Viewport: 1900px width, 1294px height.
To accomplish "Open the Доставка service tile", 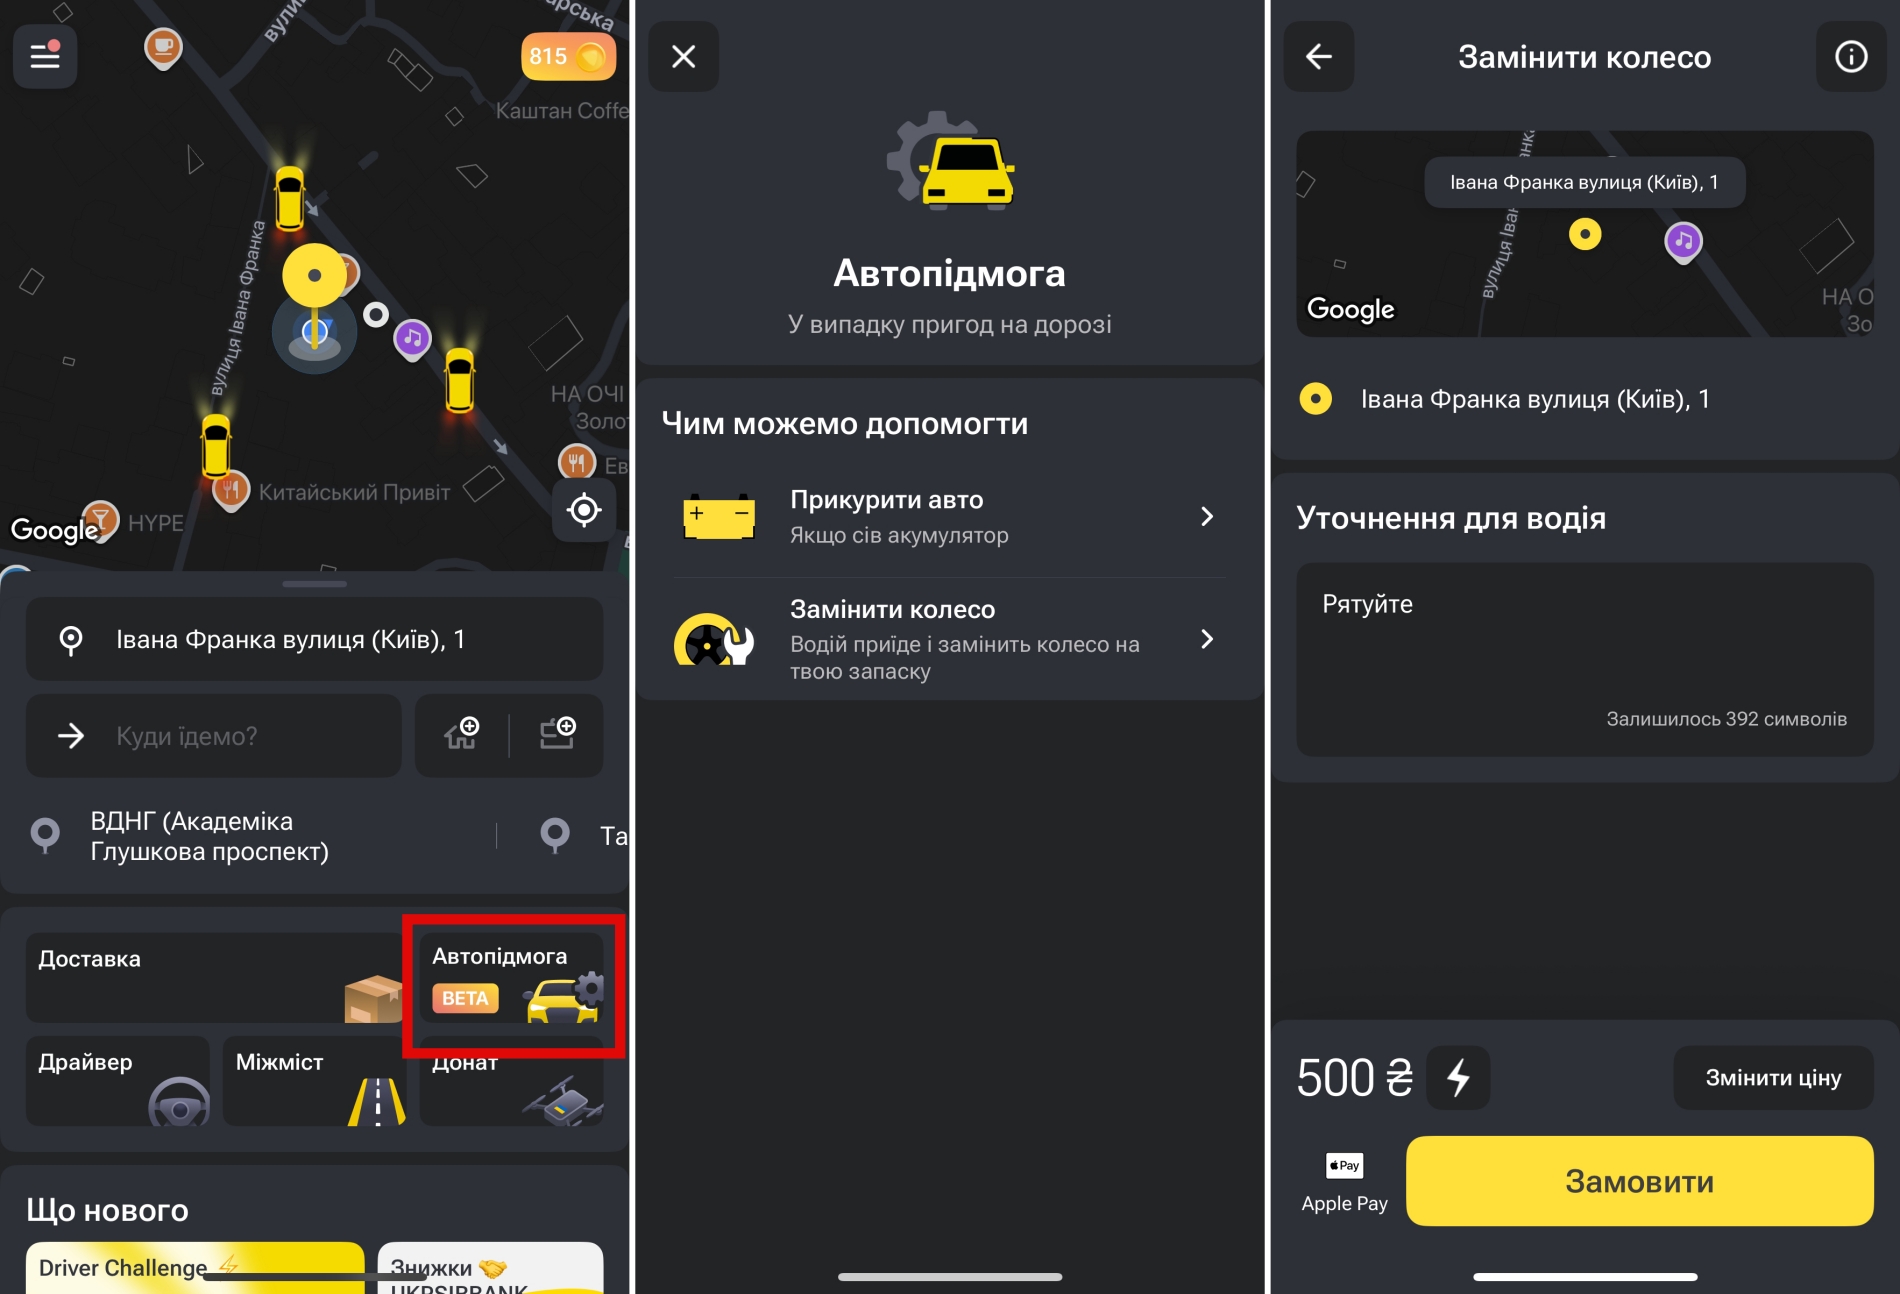I will pyautogui.click(x=216, y=978).
